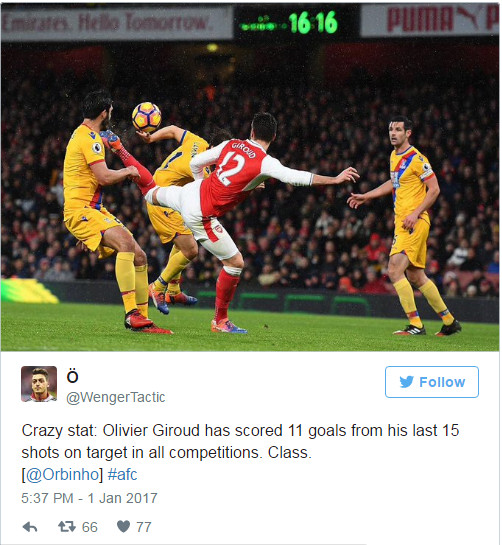Open the @Orbinho mention link
Image resolution: width=502 pixels, height=545 pixels.
pos(63,474)
